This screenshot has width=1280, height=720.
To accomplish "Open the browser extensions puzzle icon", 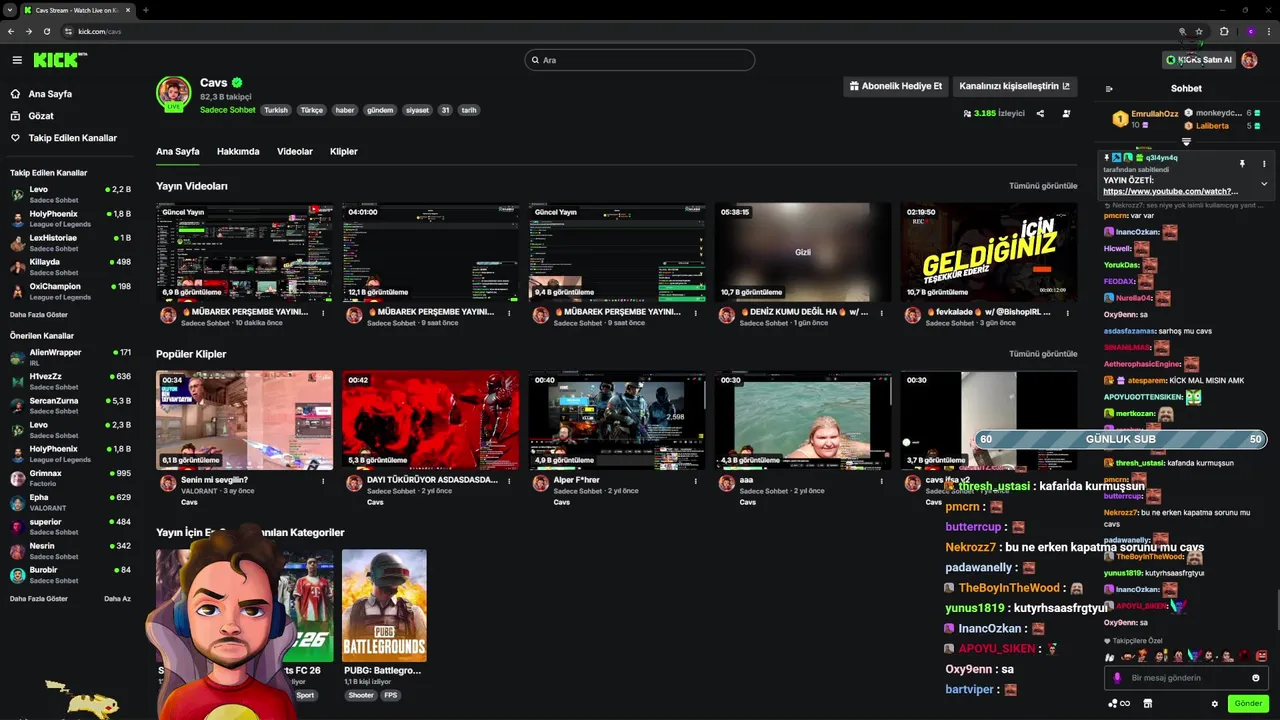I will [1224, 31].
